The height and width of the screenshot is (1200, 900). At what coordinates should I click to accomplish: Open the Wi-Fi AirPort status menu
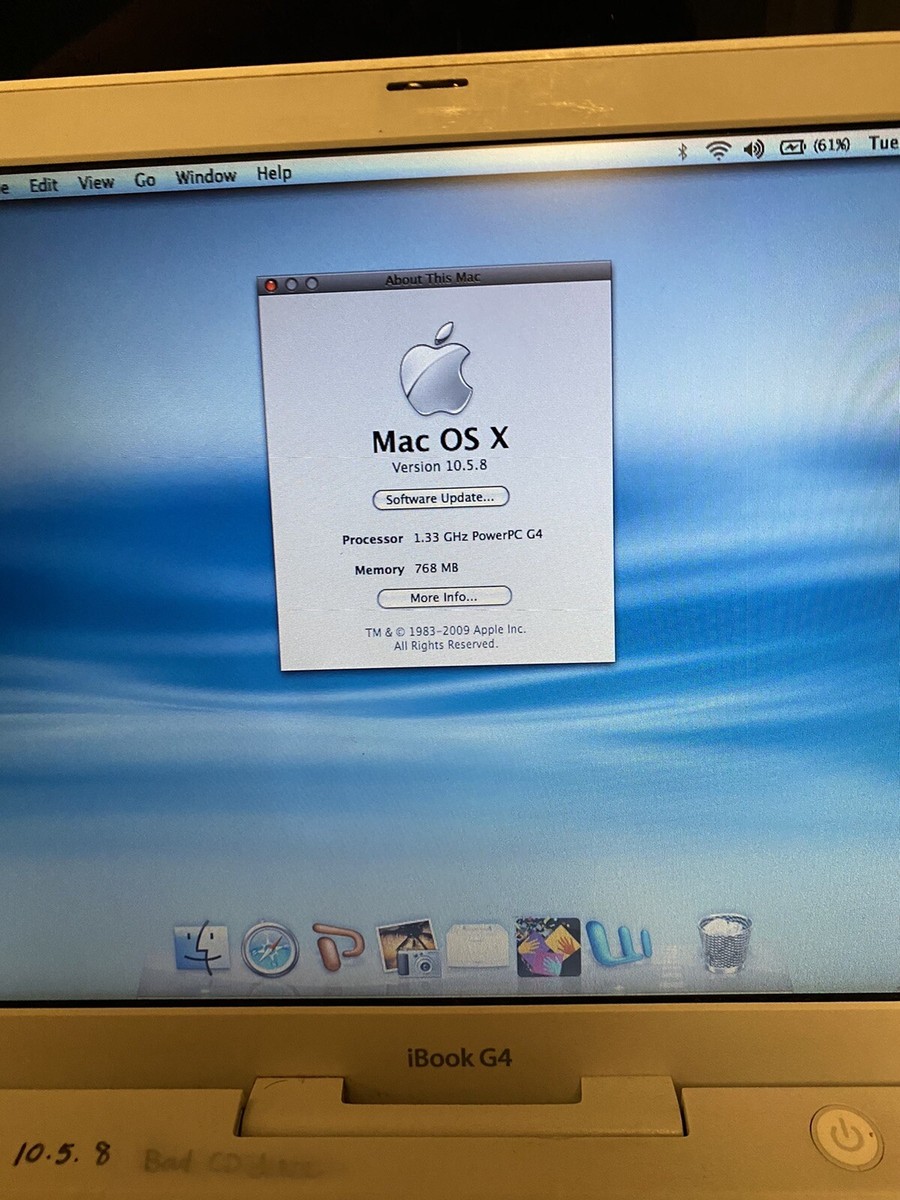click(x=718, y=150)
